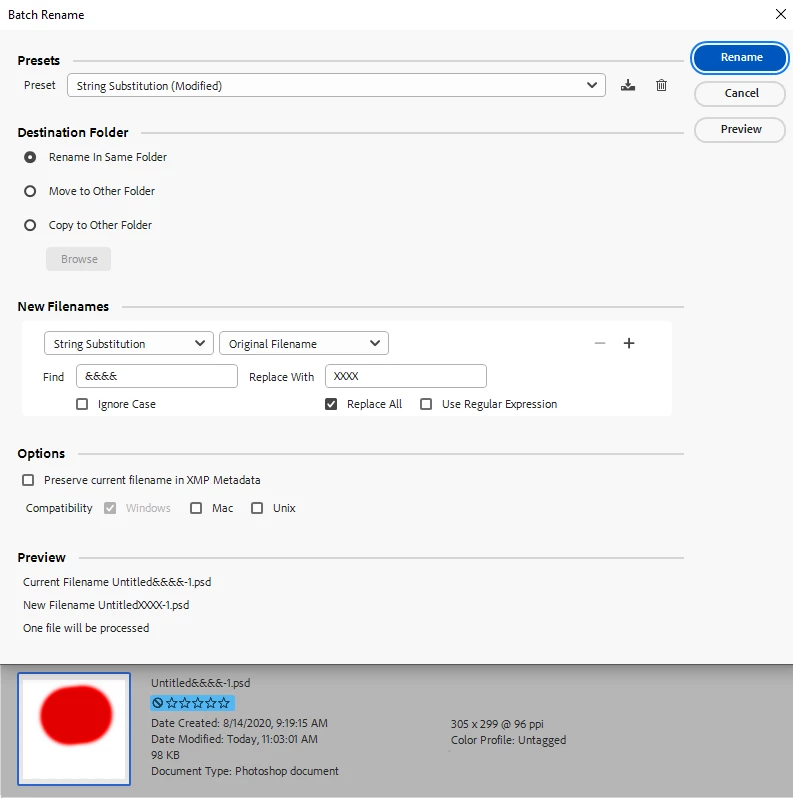Click the Rename button
Screen dimensions: 793x798
pos(740,57)
